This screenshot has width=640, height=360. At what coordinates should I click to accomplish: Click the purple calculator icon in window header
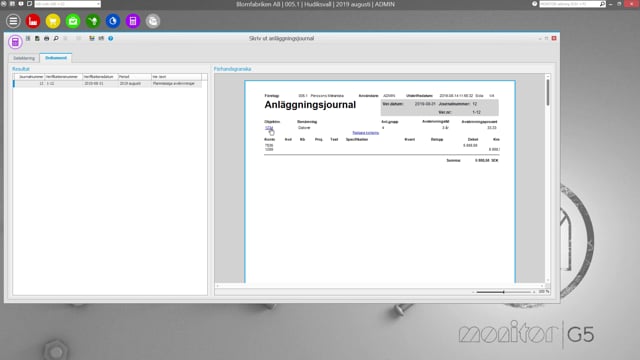[15, 42]
